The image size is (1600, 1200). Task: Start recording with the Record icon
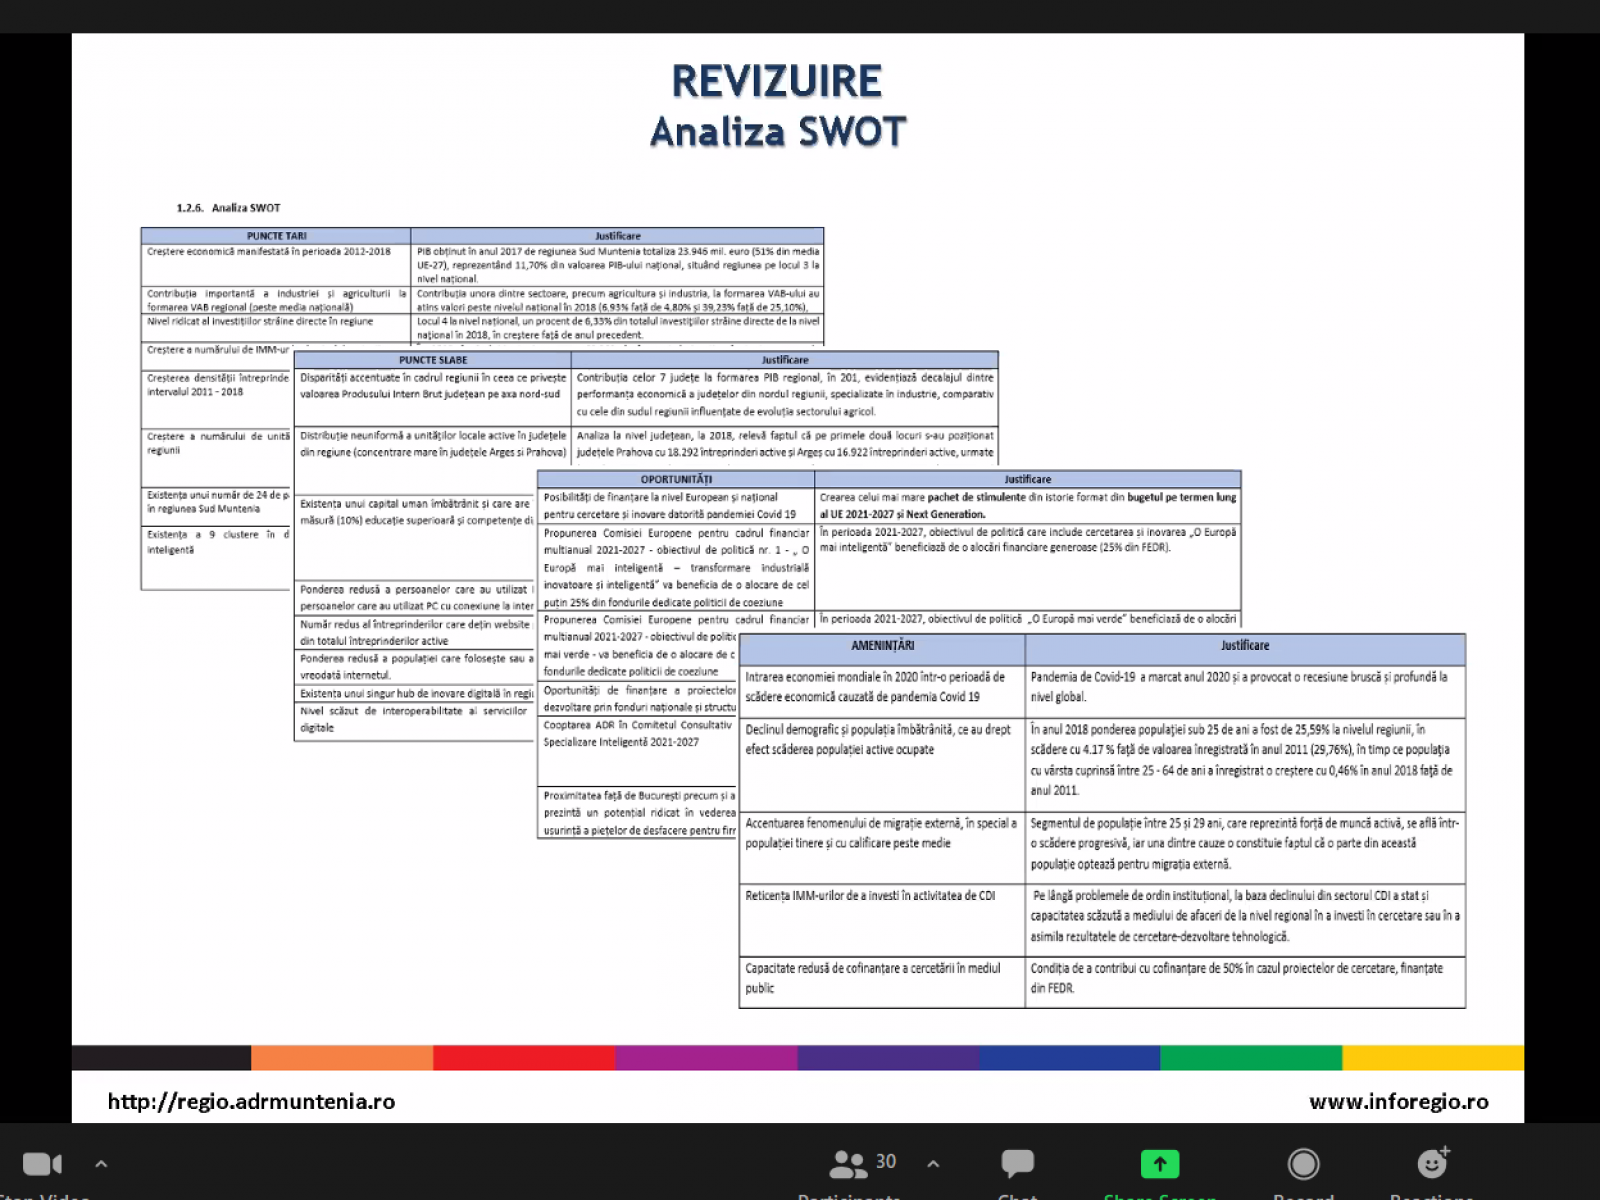[1303, 1164]
